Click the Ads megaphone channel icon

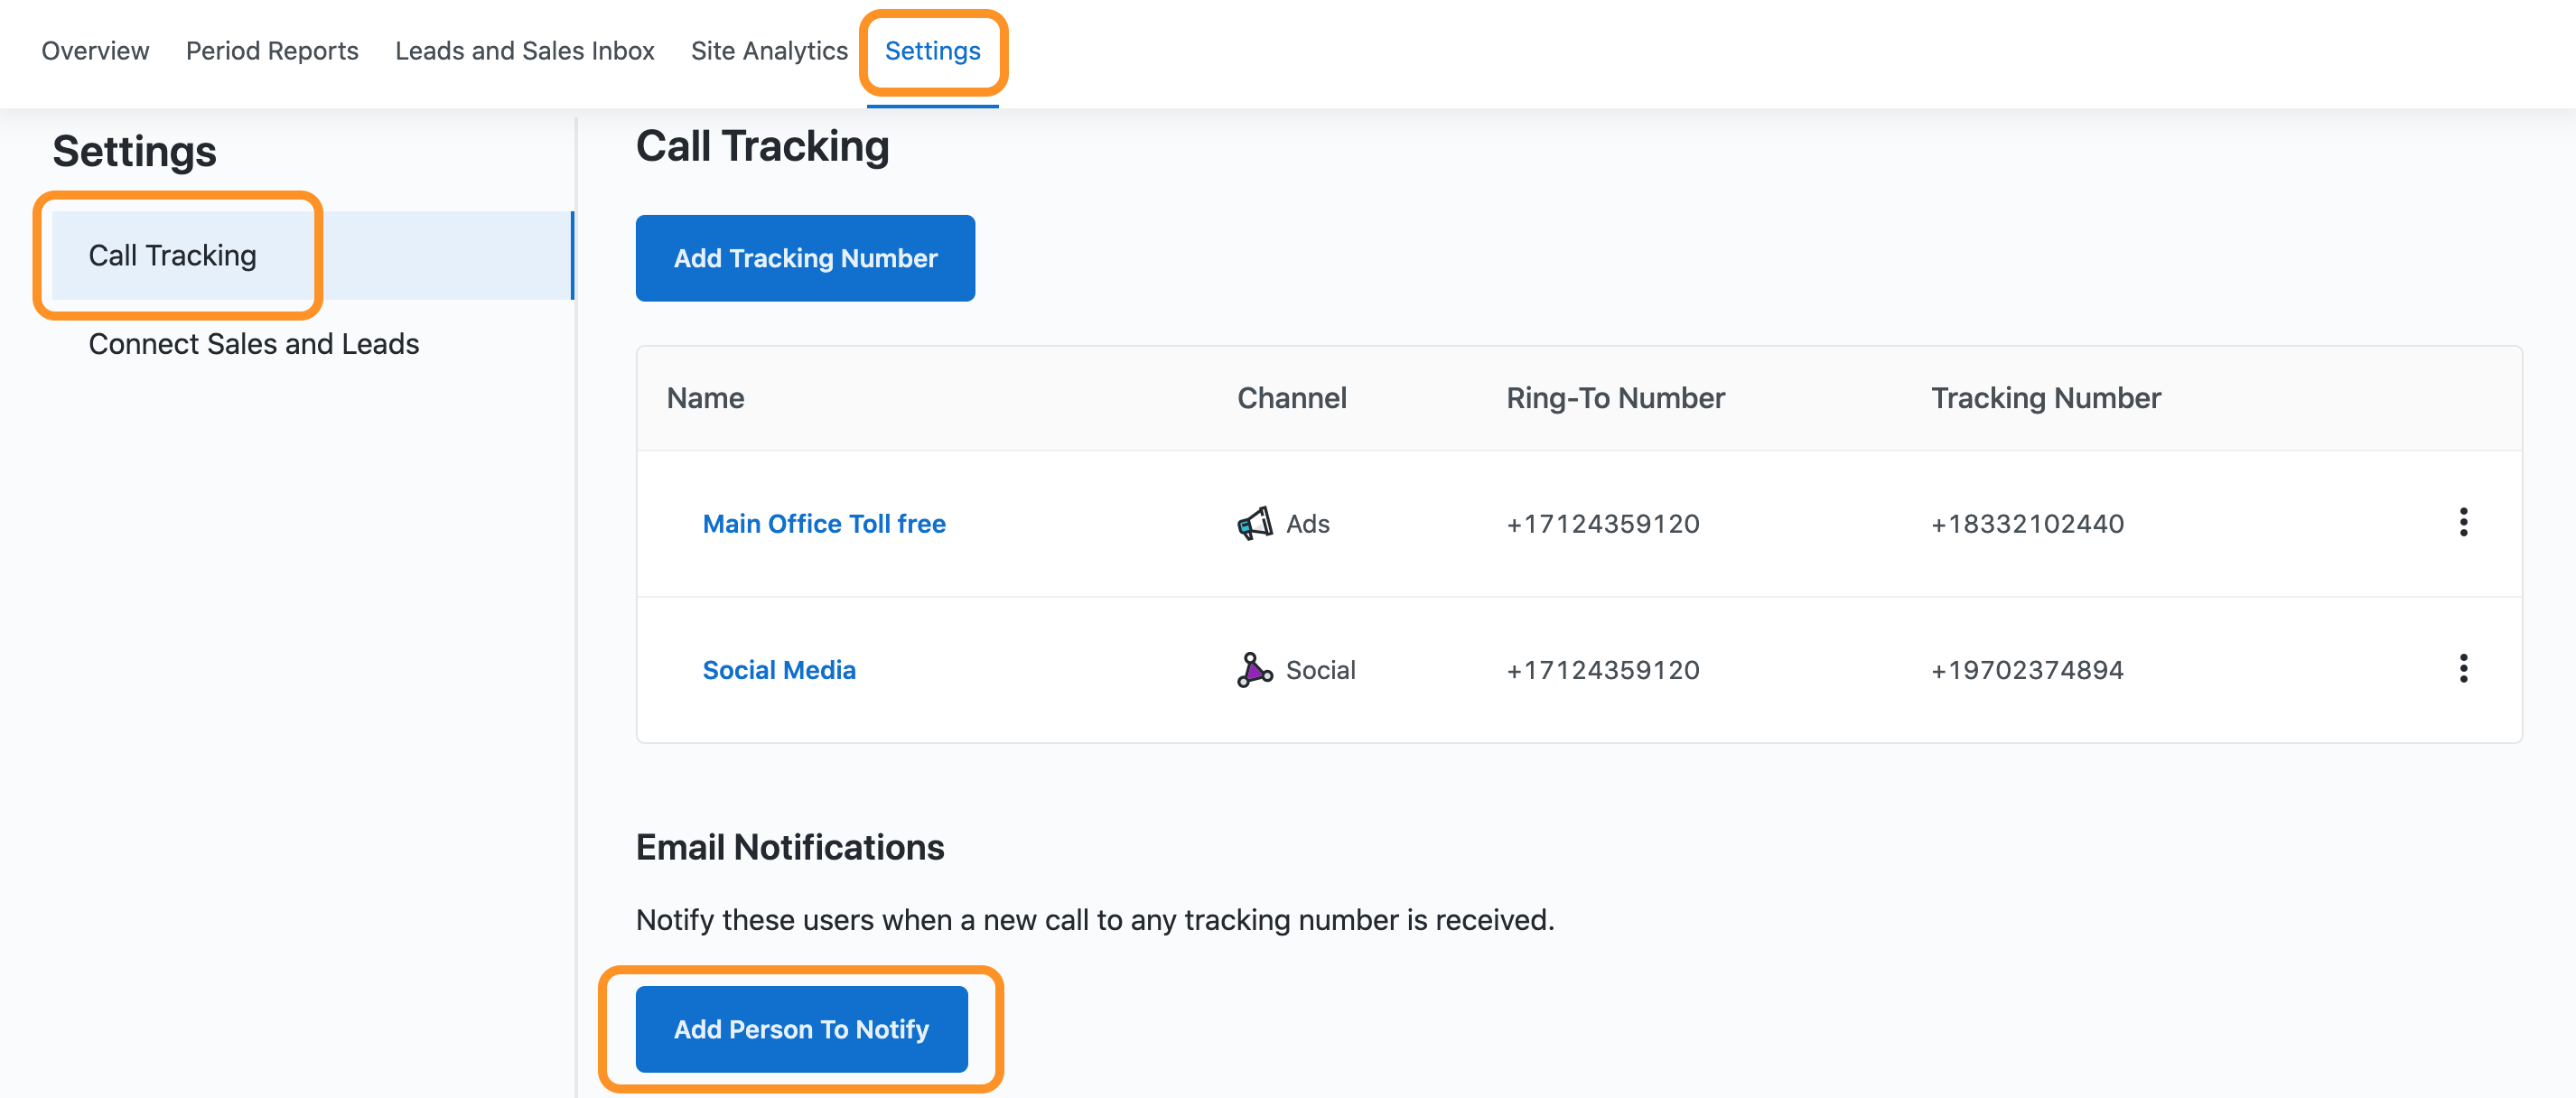(1254, 523)
